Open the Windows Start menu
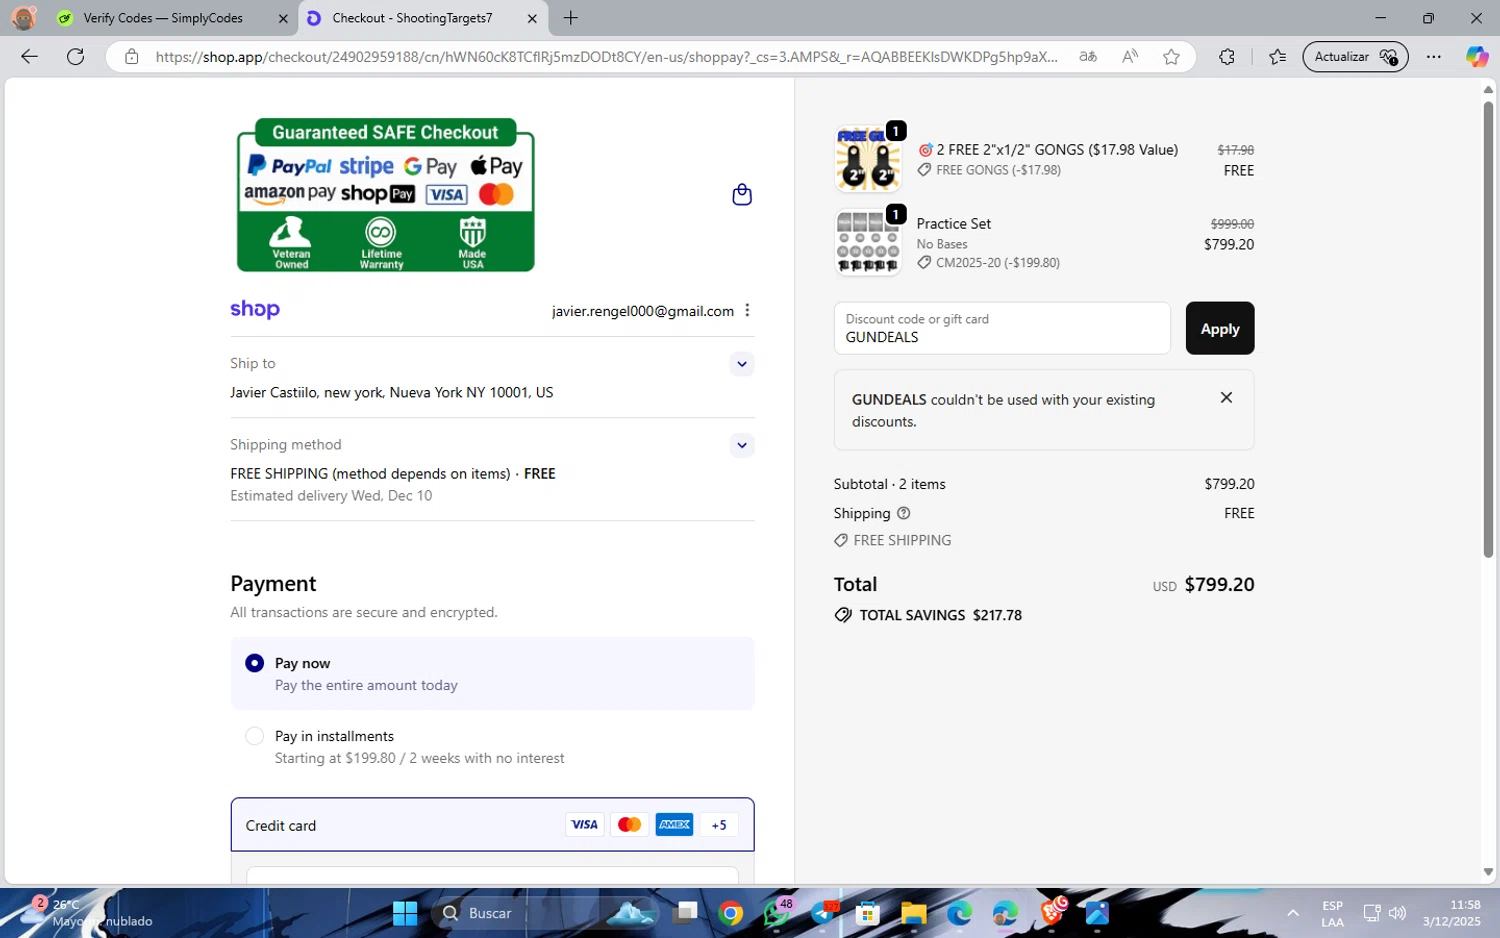This screenshot has height=938, width=1500. tap(405, 913)
